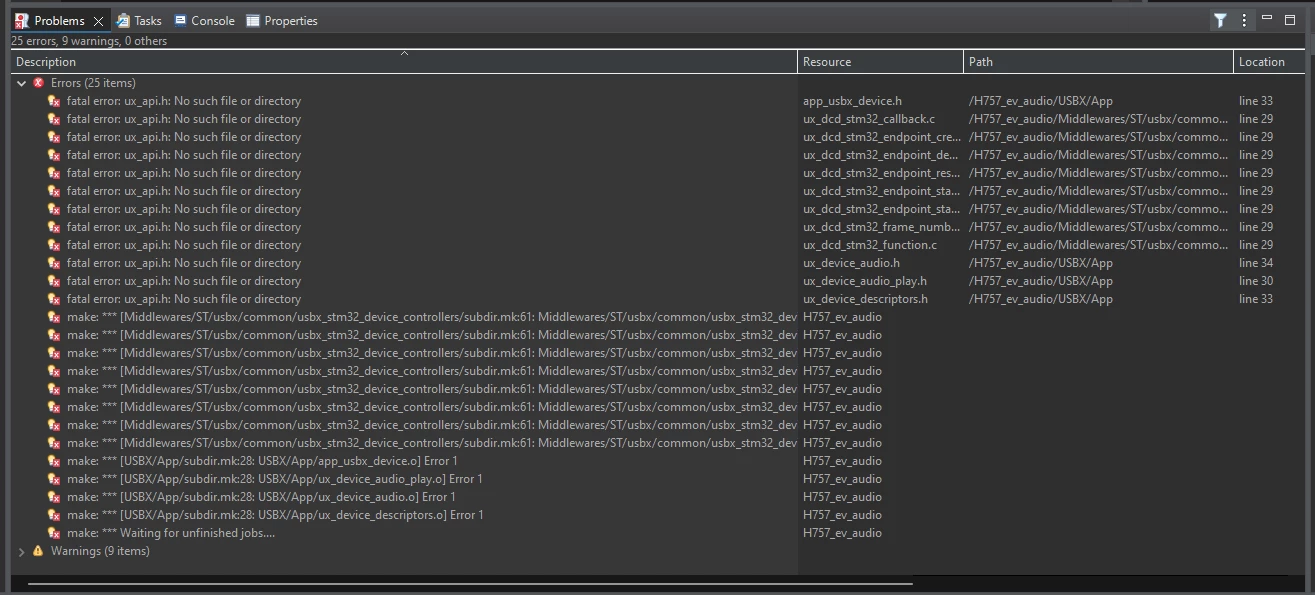Maximize the Problems view panel
Image resolution: width=1315 pixels, height=595 pixels.
1290,19
